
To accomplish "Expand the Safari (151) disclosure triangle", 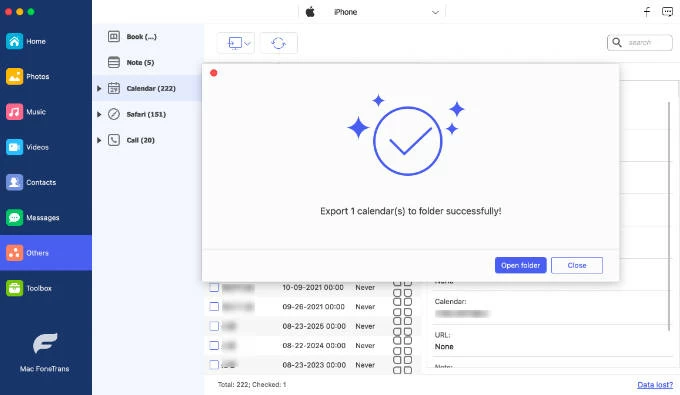I will [x=99, y=114].
